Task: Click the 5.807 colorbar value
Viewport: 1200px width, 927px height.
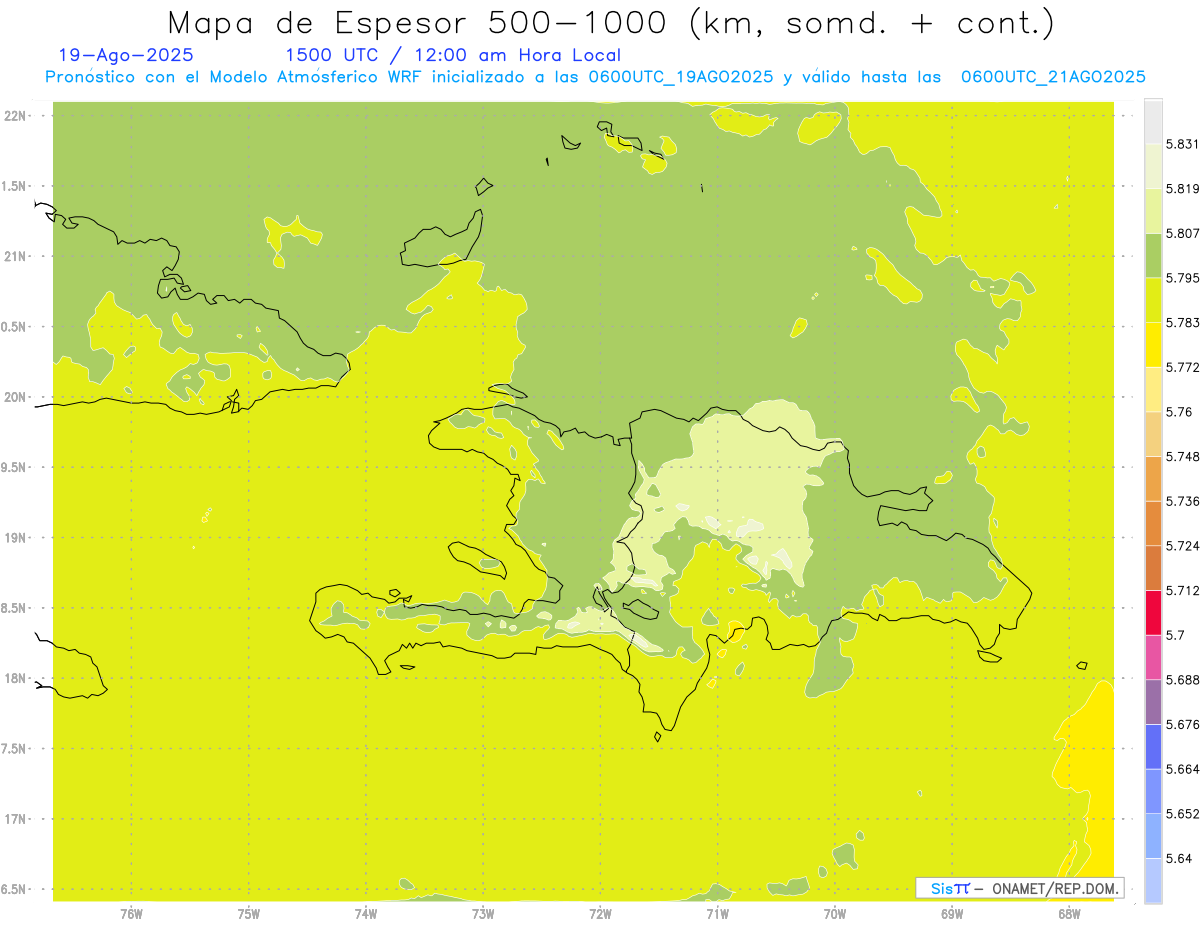Action: (1184, 233)
